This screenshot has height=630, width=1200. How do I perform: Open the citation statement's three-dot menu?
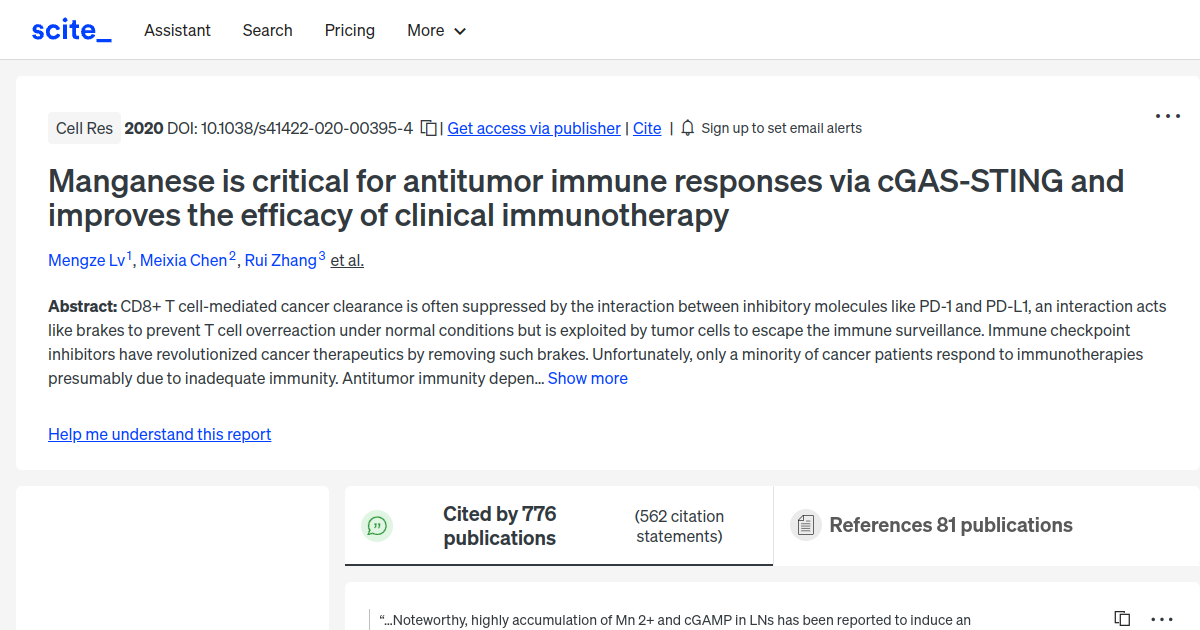[1161, 620]
